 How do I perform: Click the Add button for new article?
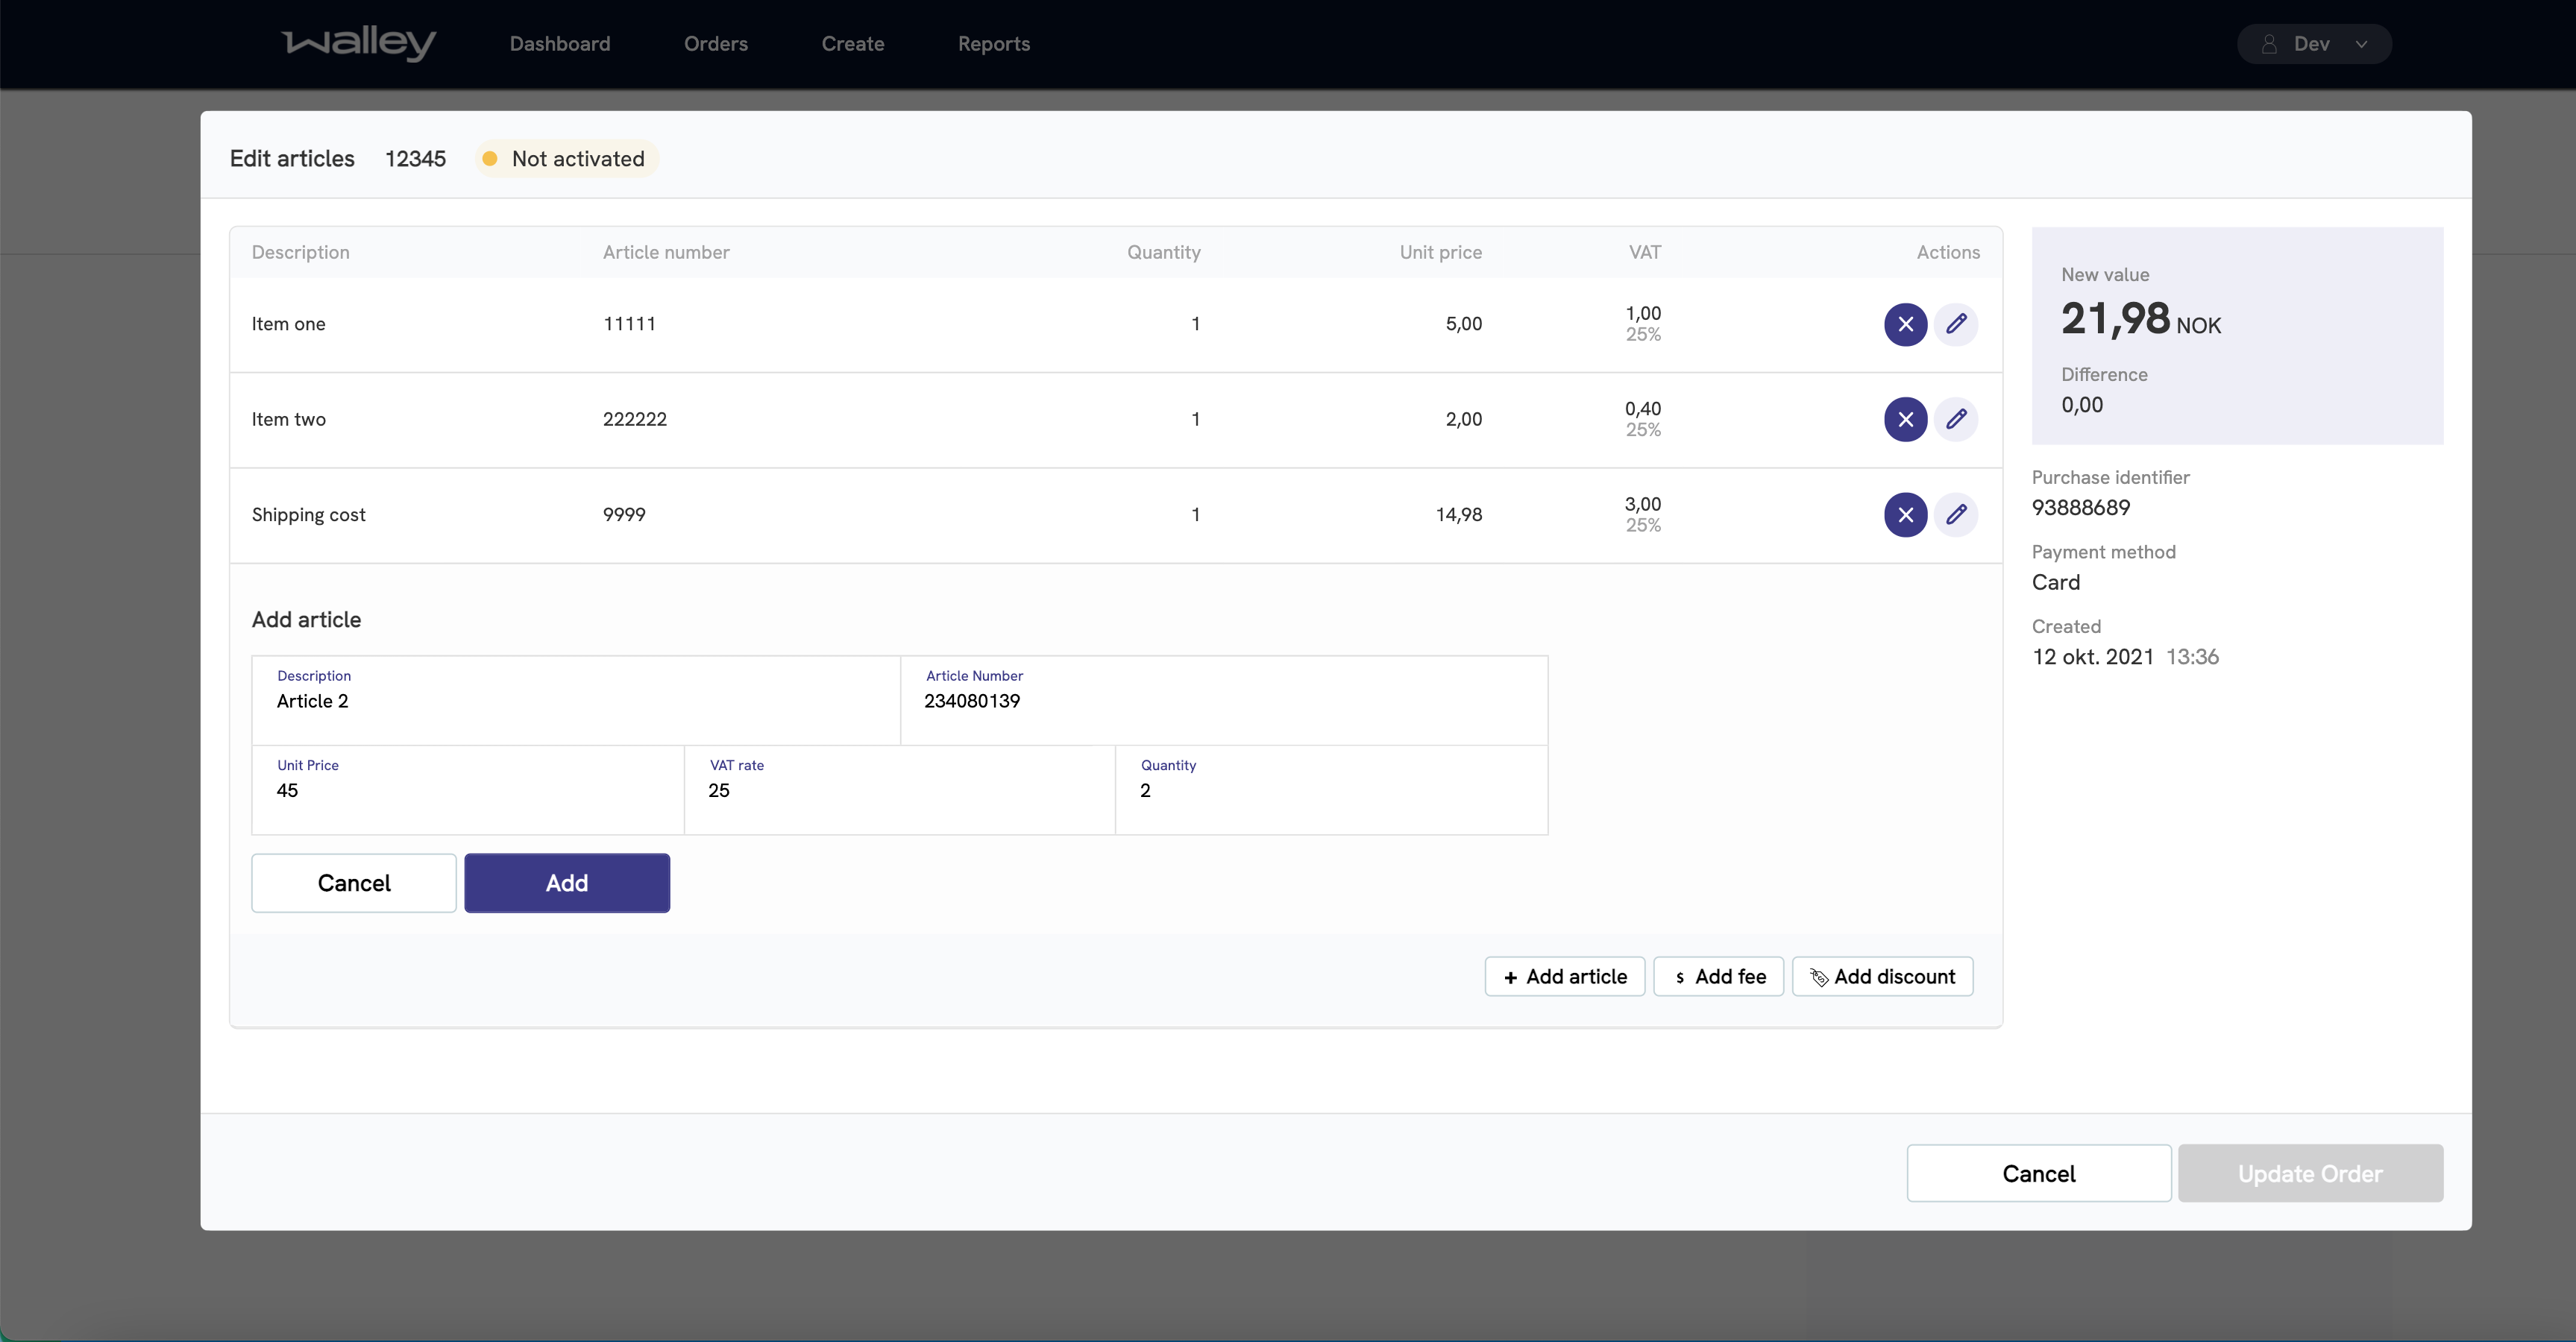pyautogui.click(x=567, y=883)
